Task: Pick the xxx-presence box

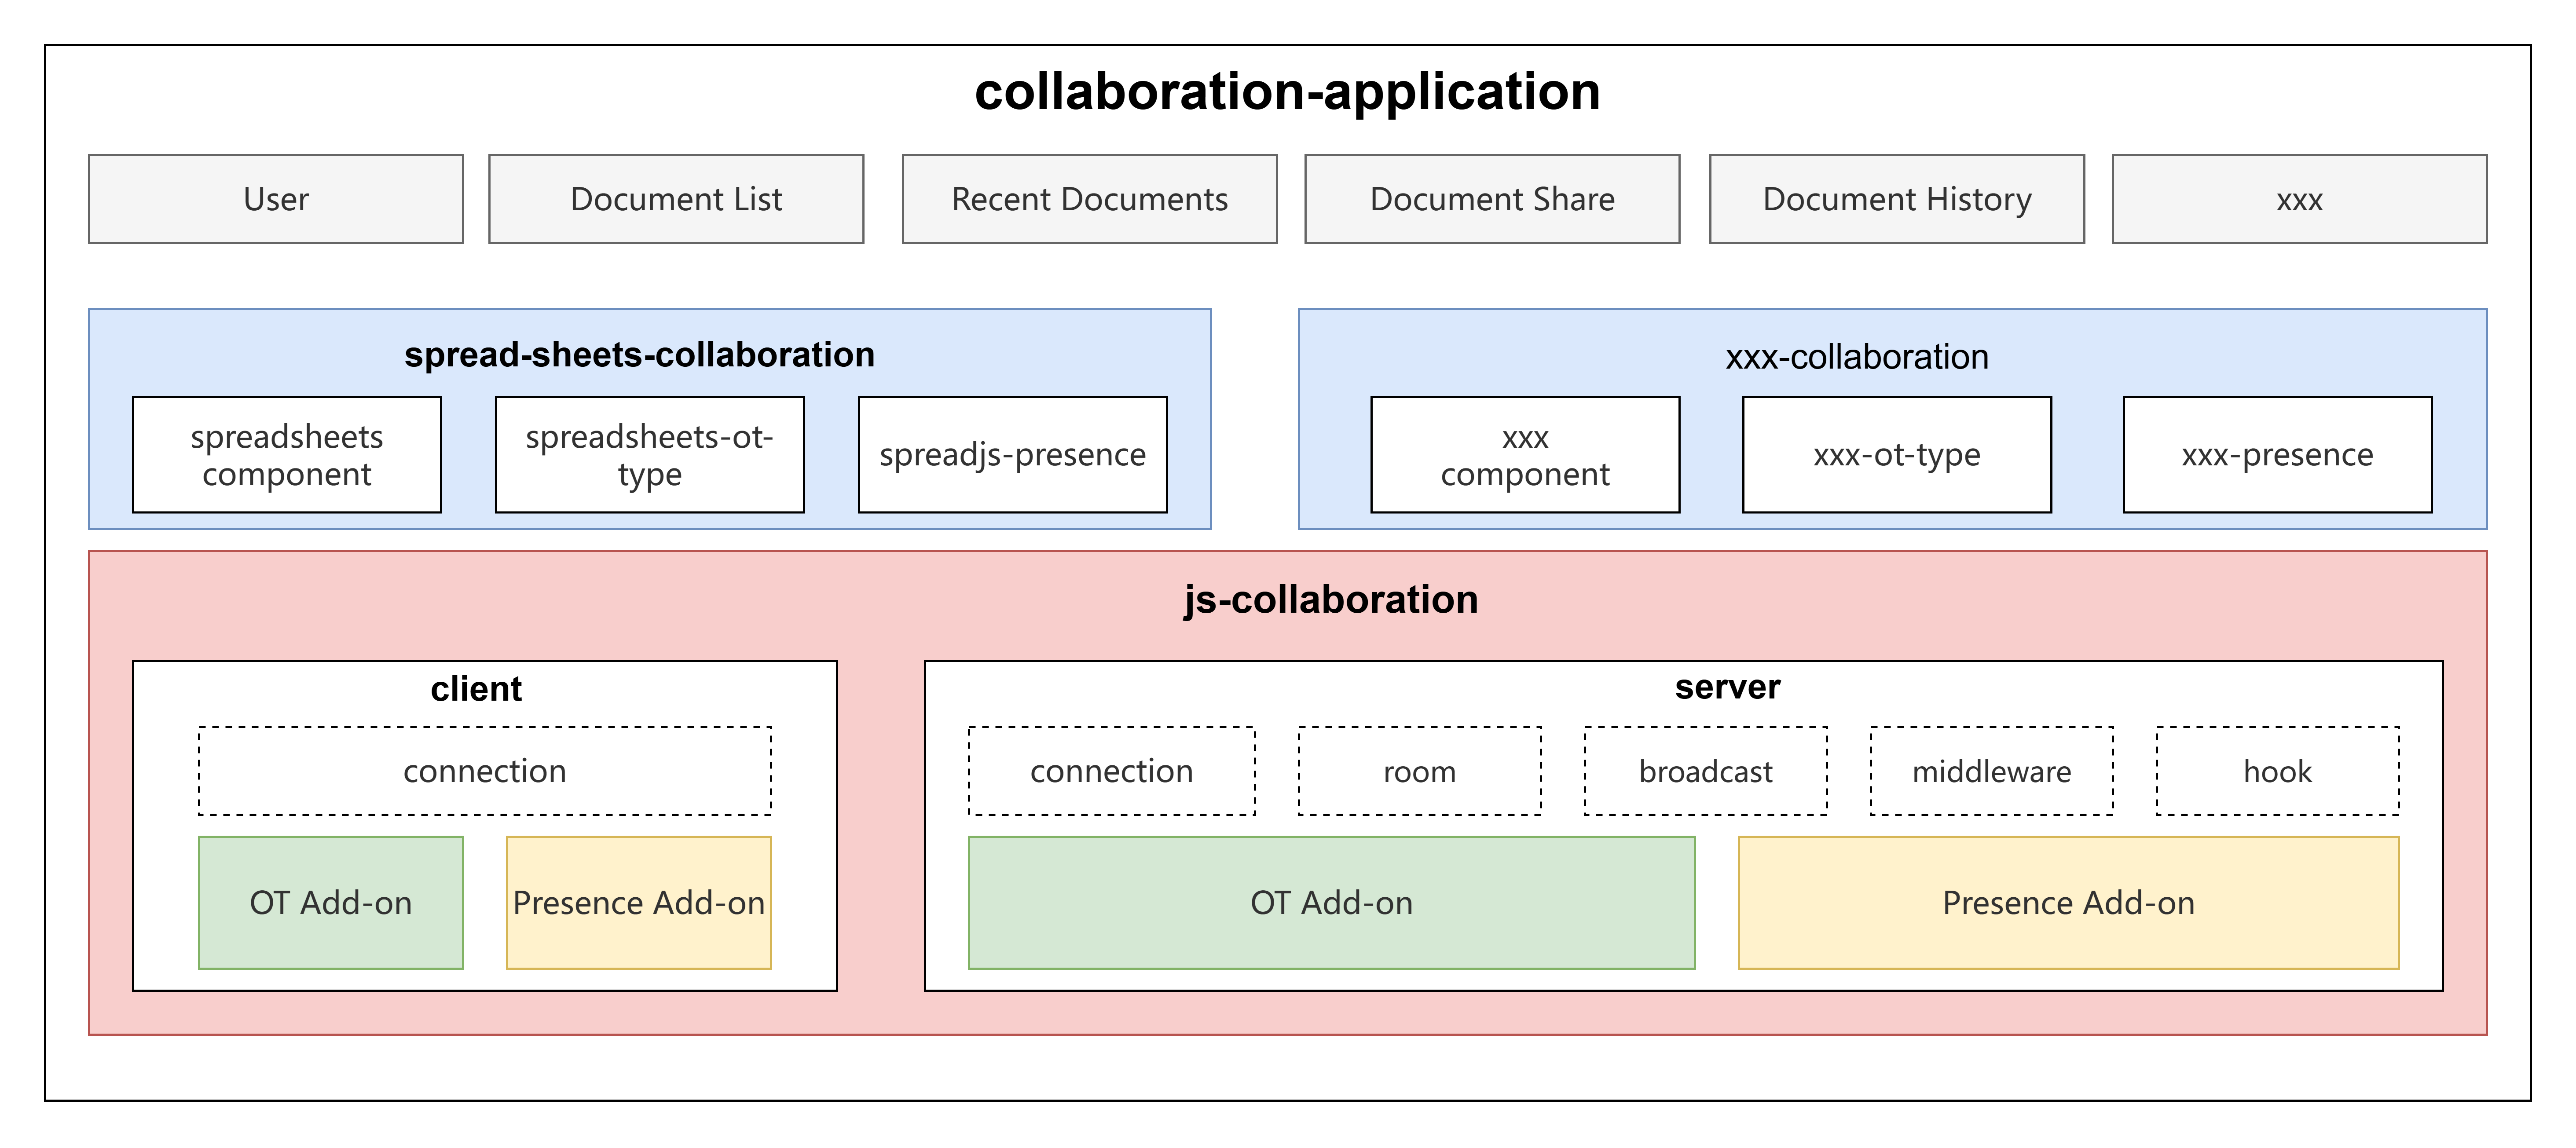Action: pos(2278,455)
